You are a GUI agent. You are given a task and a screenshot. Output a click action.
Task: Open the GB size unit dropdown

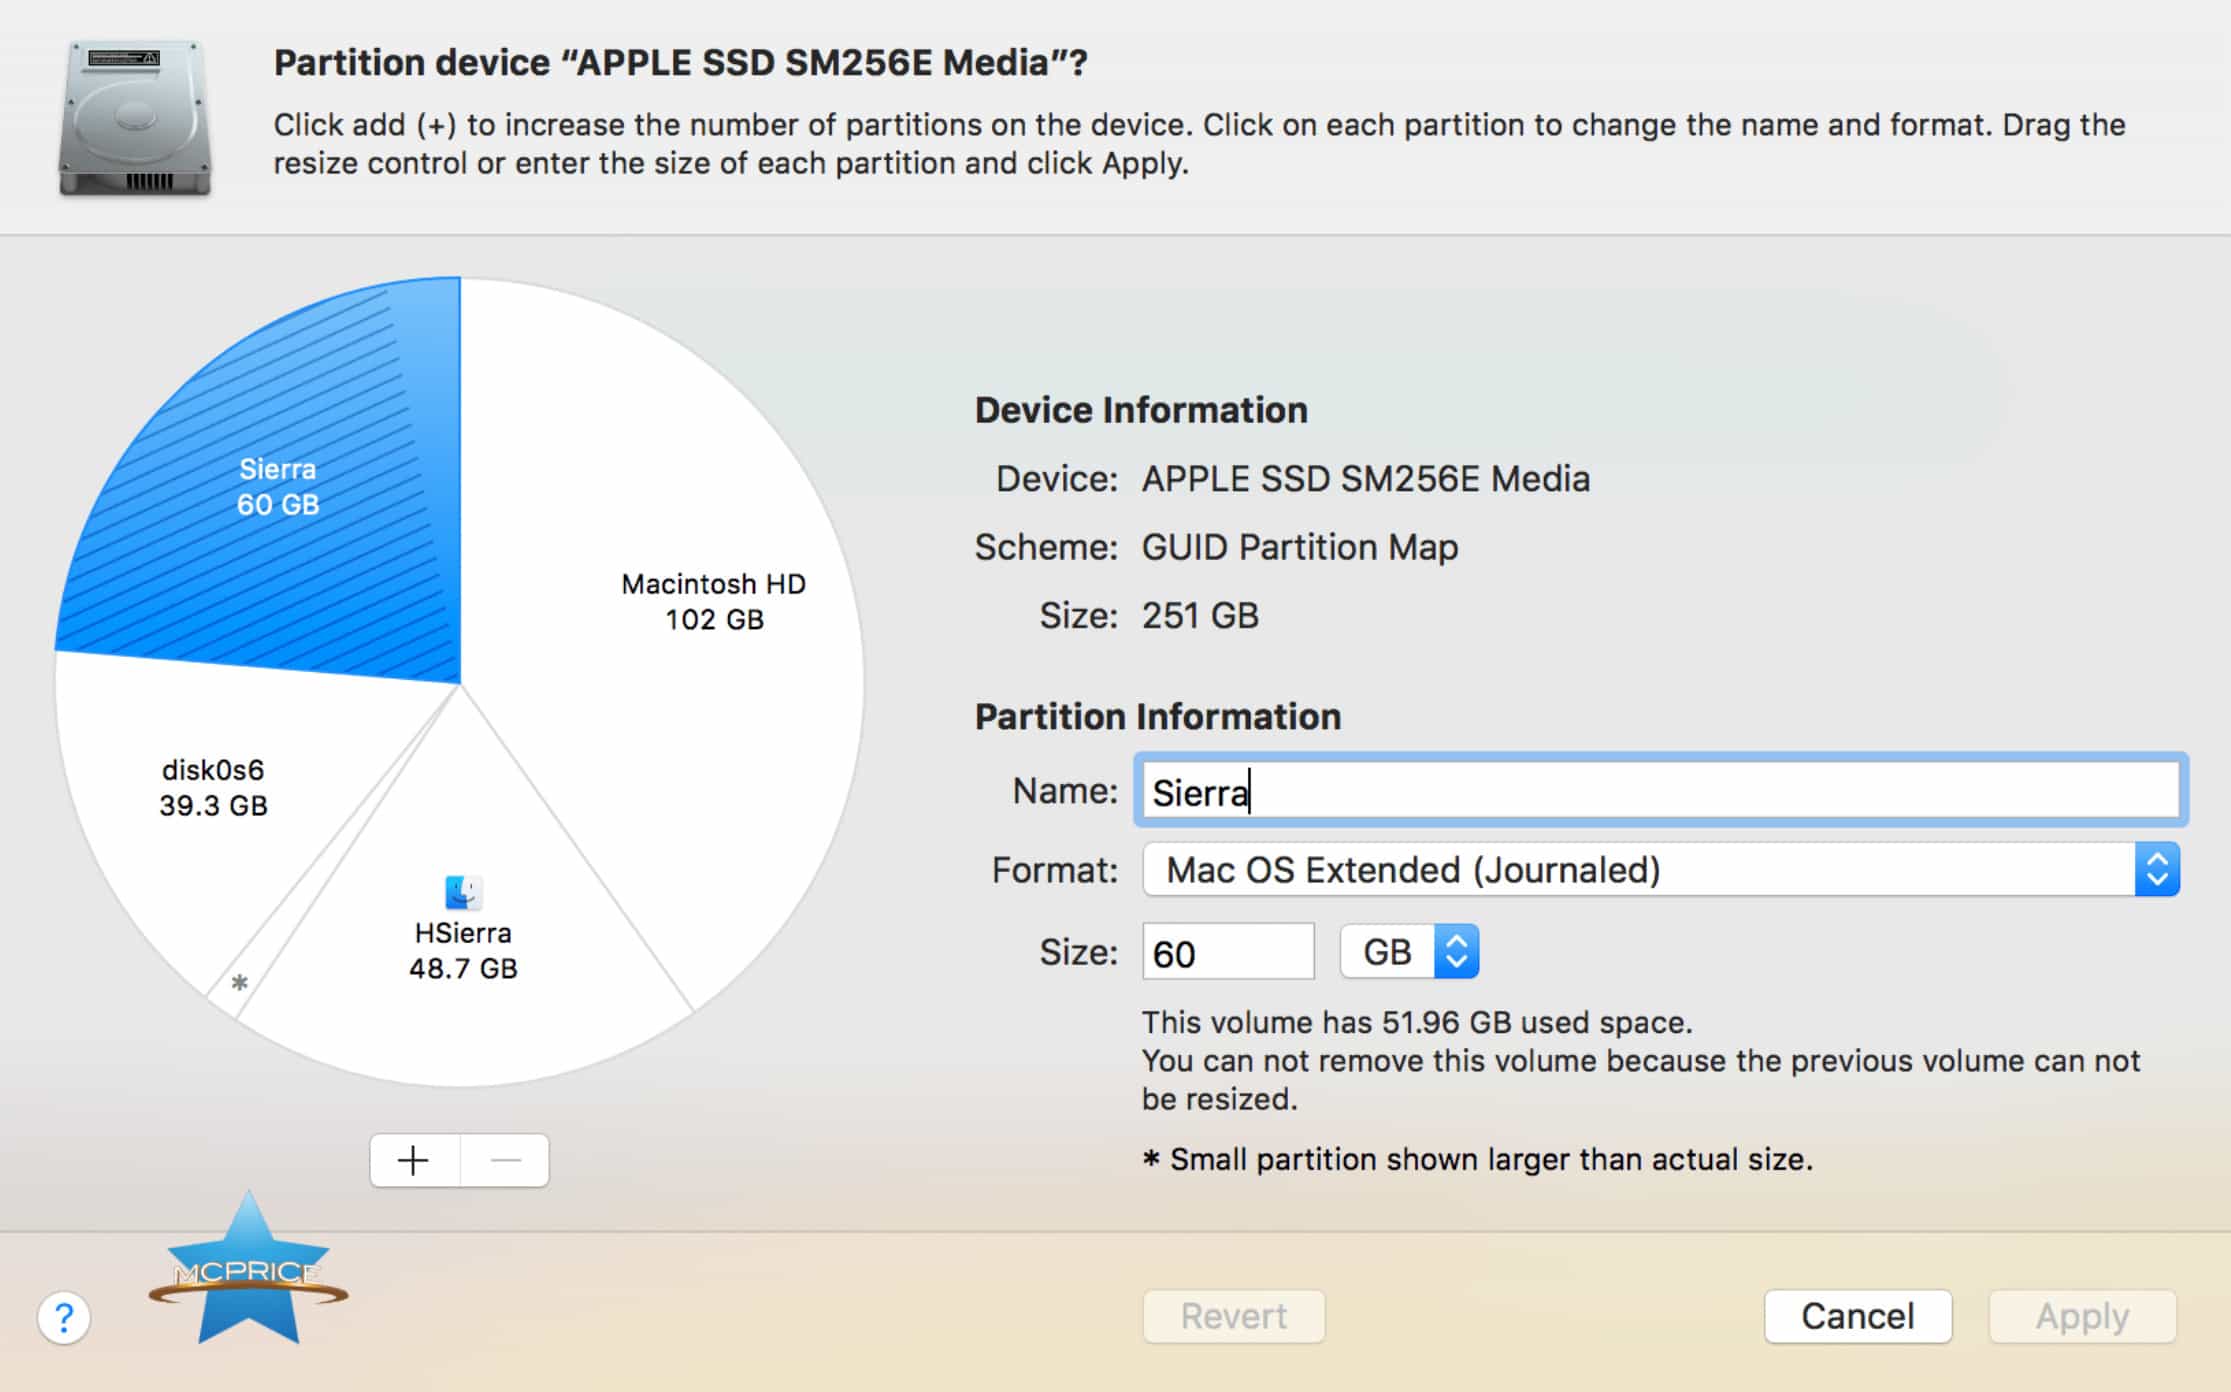coord(1410,952)
